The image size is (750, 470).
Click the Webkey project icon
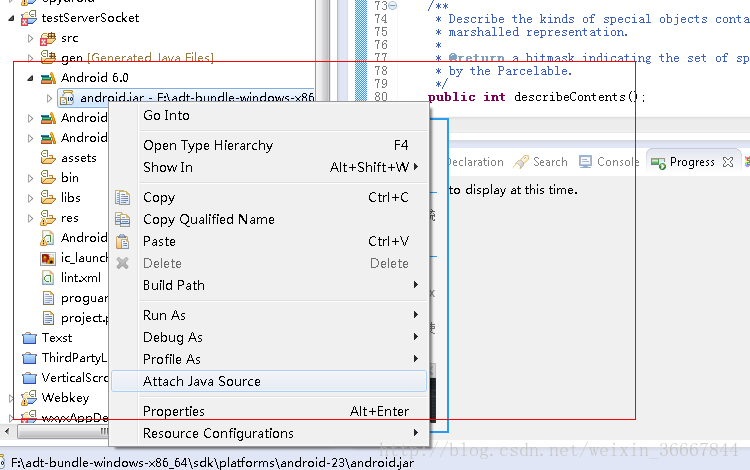(29, 398)
